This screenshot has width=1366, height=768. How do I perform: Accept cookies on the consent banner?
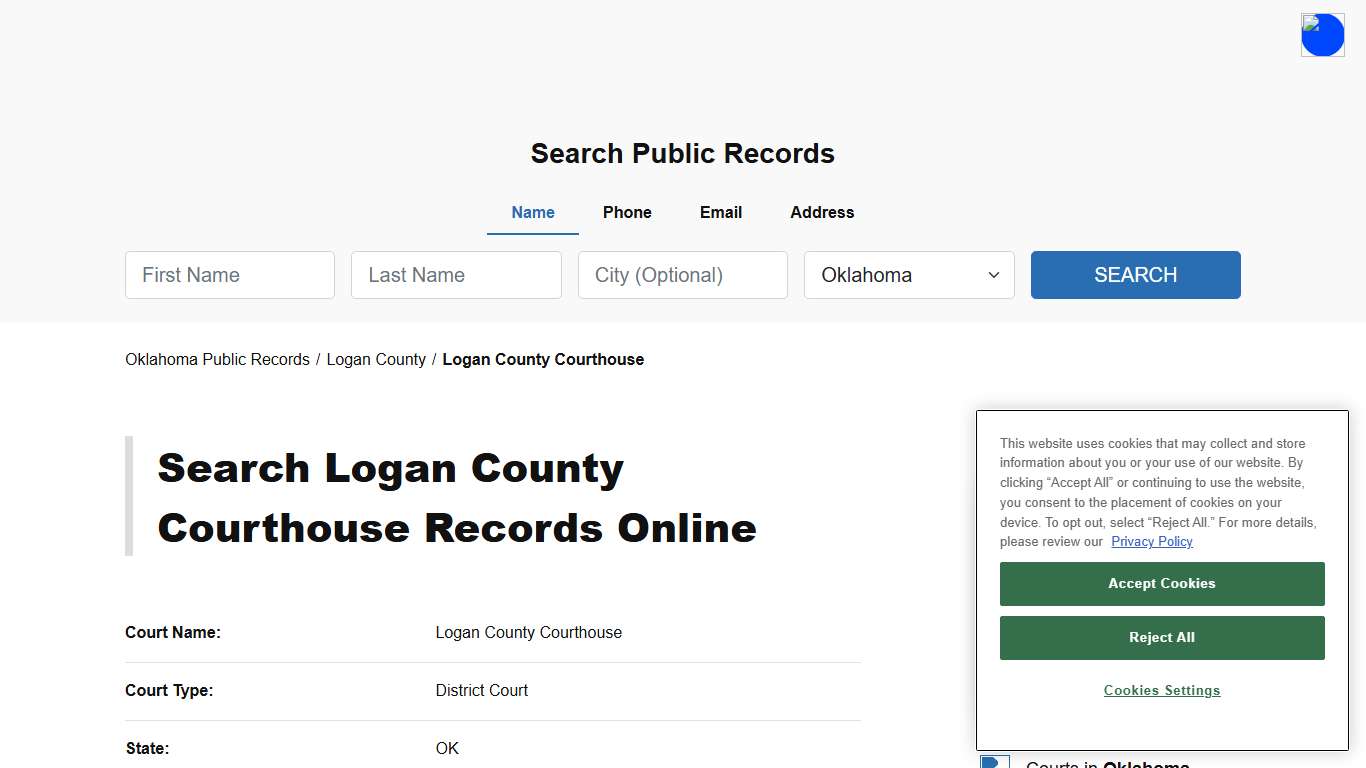(x=1161, y=583)
